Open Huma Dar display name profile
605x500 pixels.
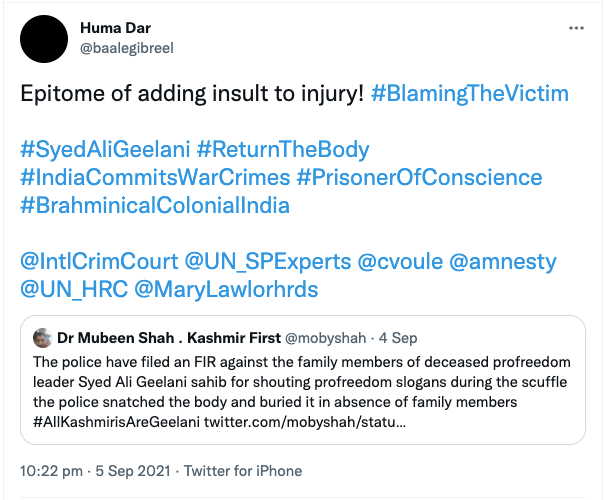[x=118, y=26]
